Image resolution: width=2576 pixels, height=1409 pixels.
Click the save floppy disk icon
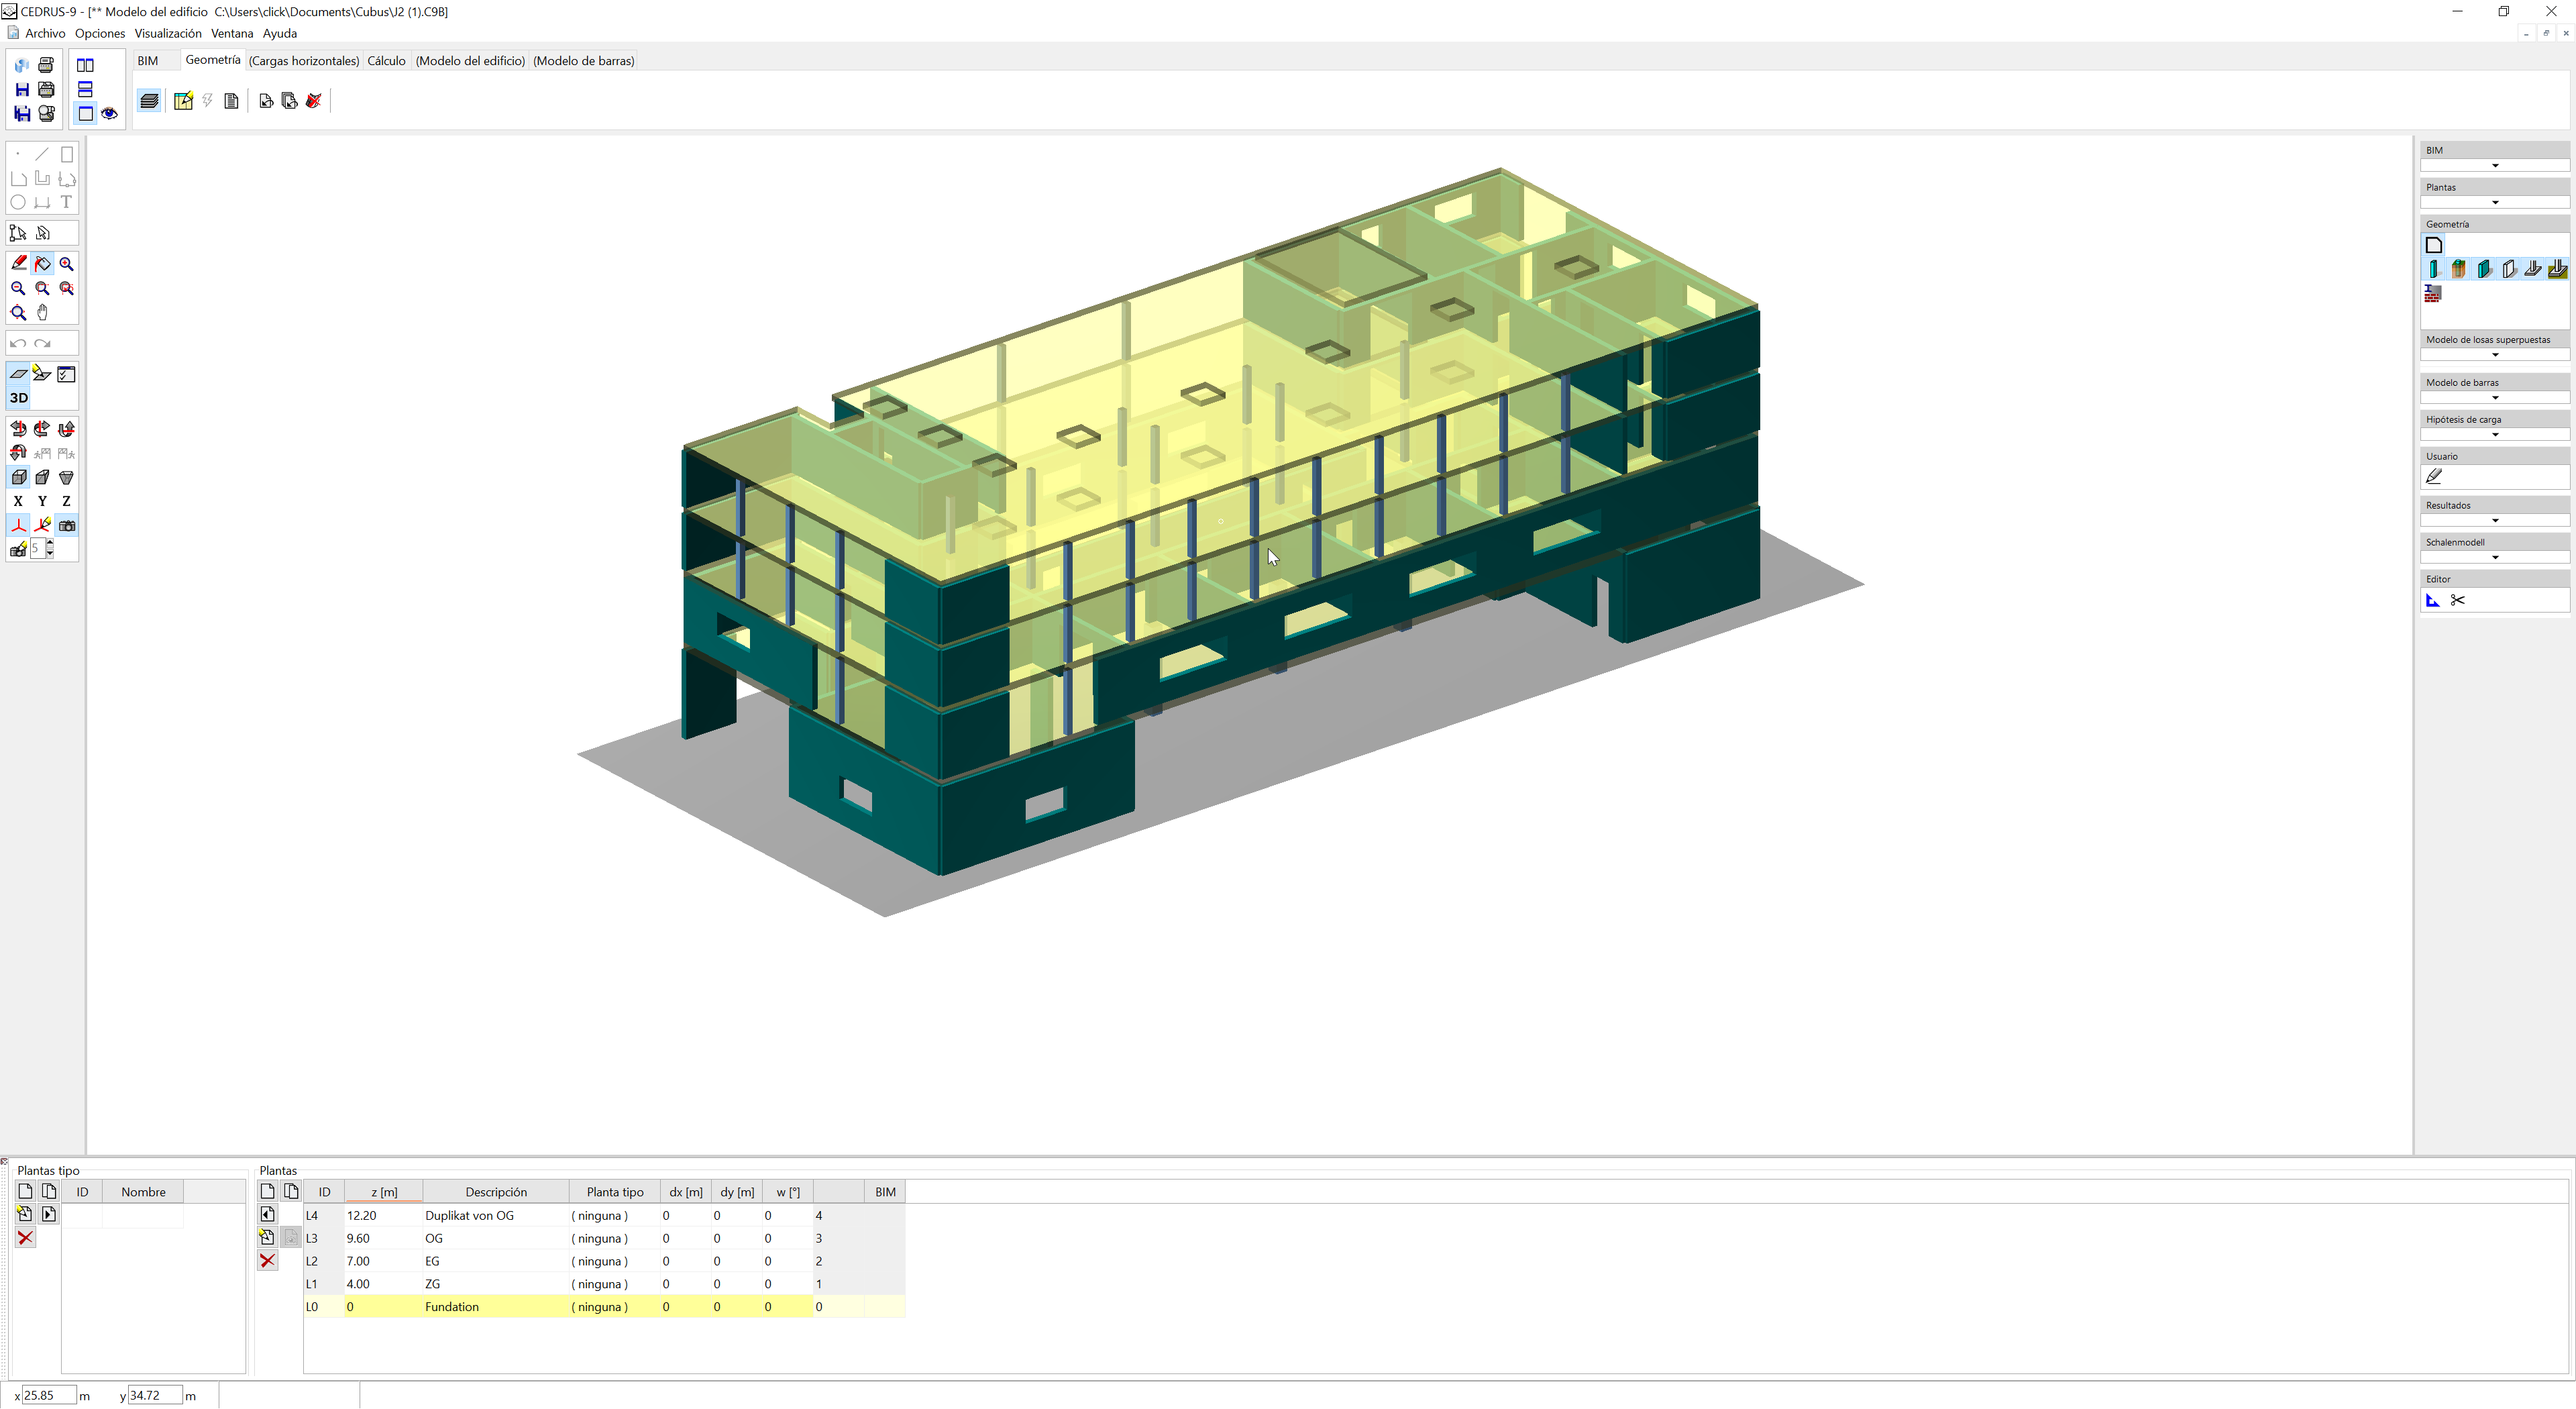(22, 90)
